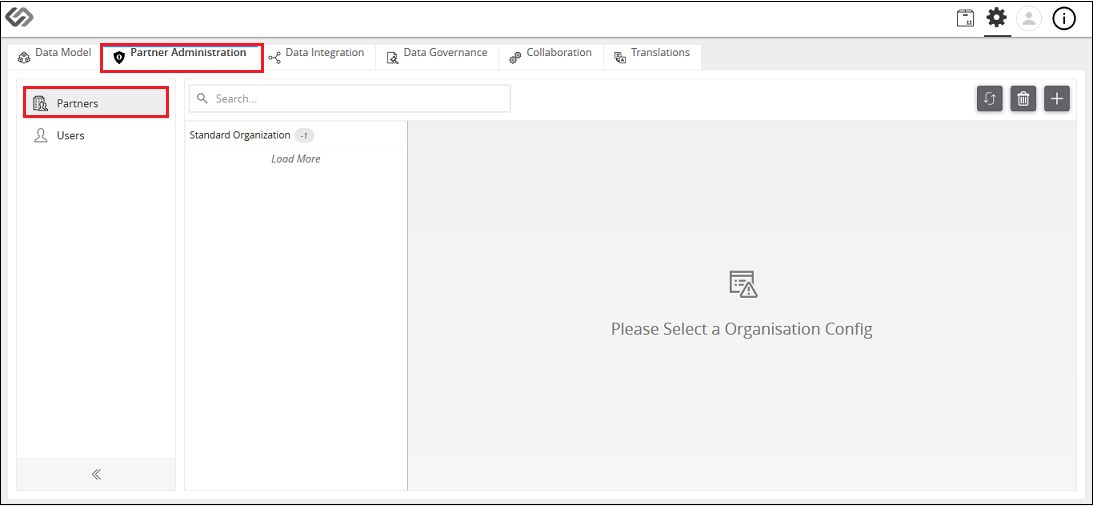Go to the Data Governance tab
The image size is (1093, 506).
pos(437,57)
